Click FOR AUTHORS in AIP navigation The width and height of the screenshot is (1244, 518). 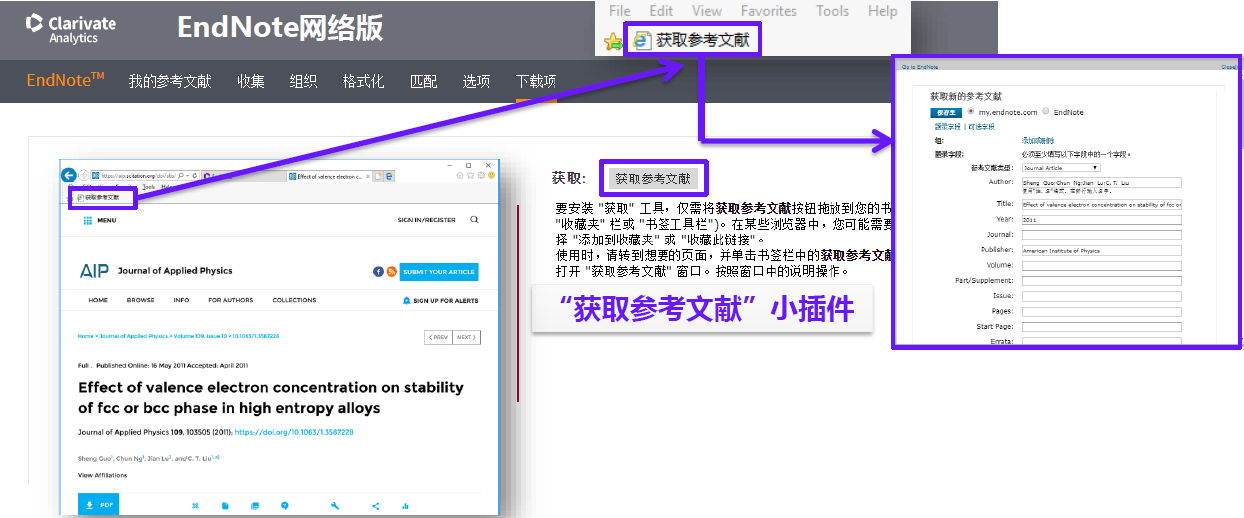point(231,300)
